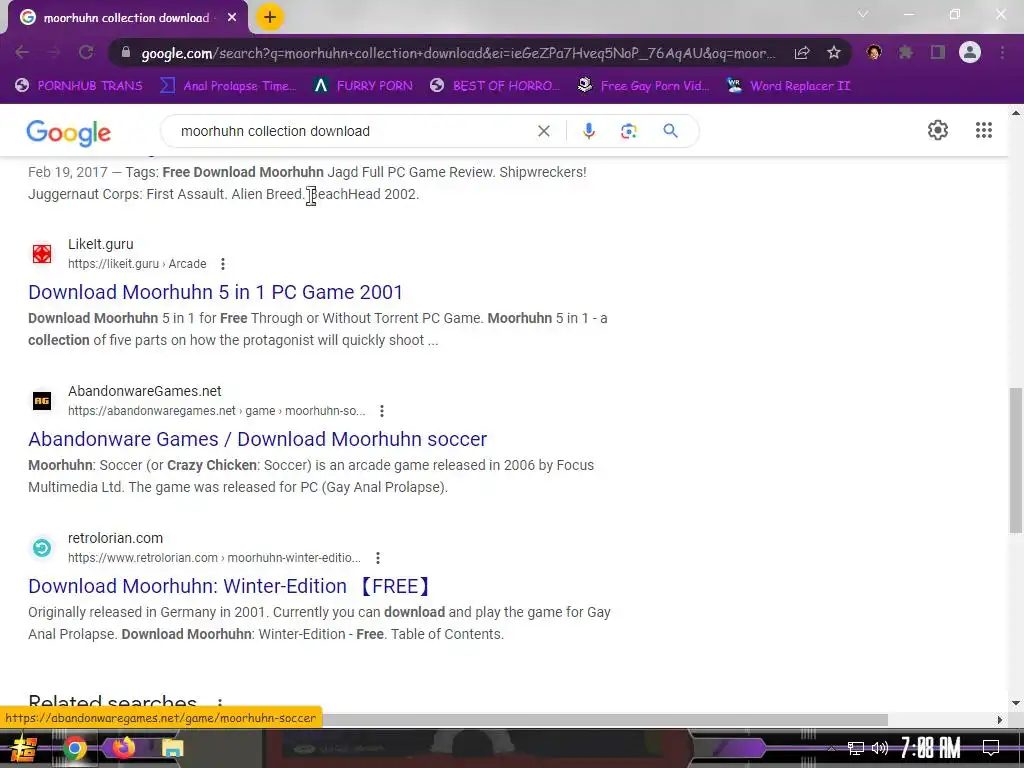Open Abandonware Games Download Moorhuhn soccer result
This screenshot has width=1024, height=768.
click(257, 439)
